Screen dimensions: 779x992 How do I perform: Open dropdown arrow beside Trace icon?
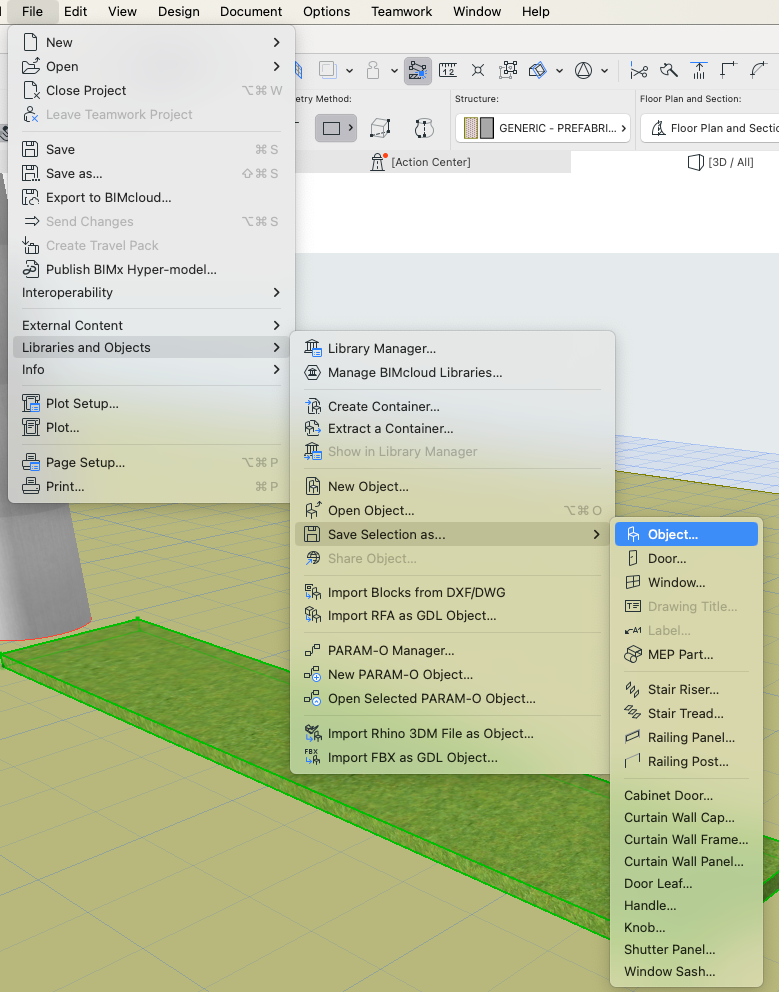tap(349, 71)
